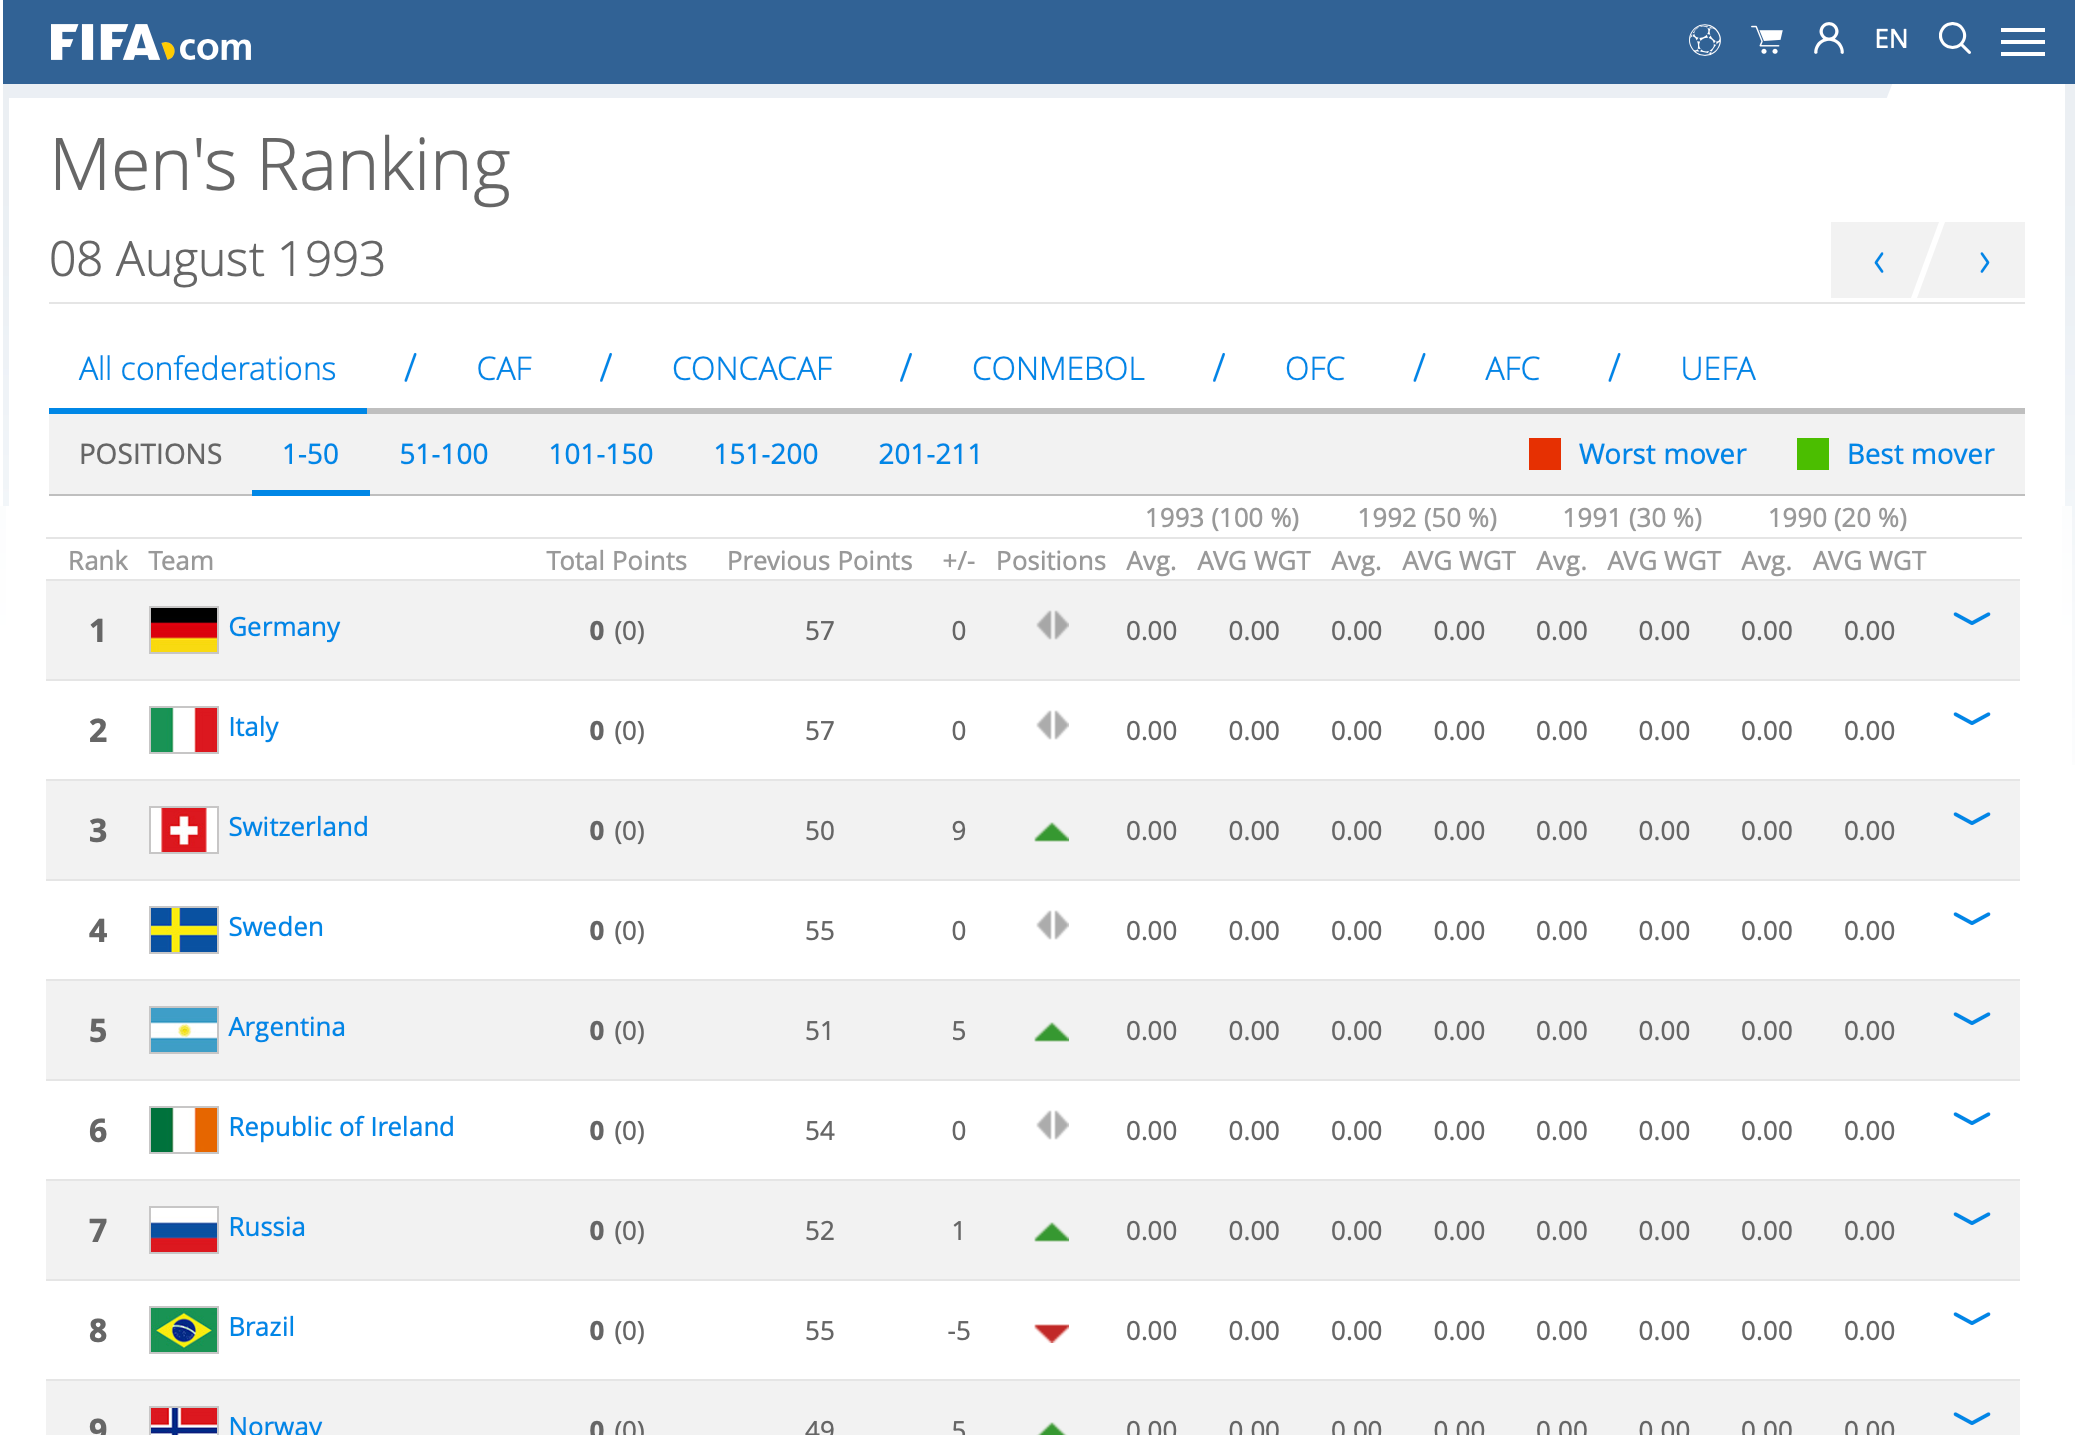The height and width of the screenshot is (1435, 2075).
Task: Expand the Italy row details chevron
Action: pos(1971,719)
